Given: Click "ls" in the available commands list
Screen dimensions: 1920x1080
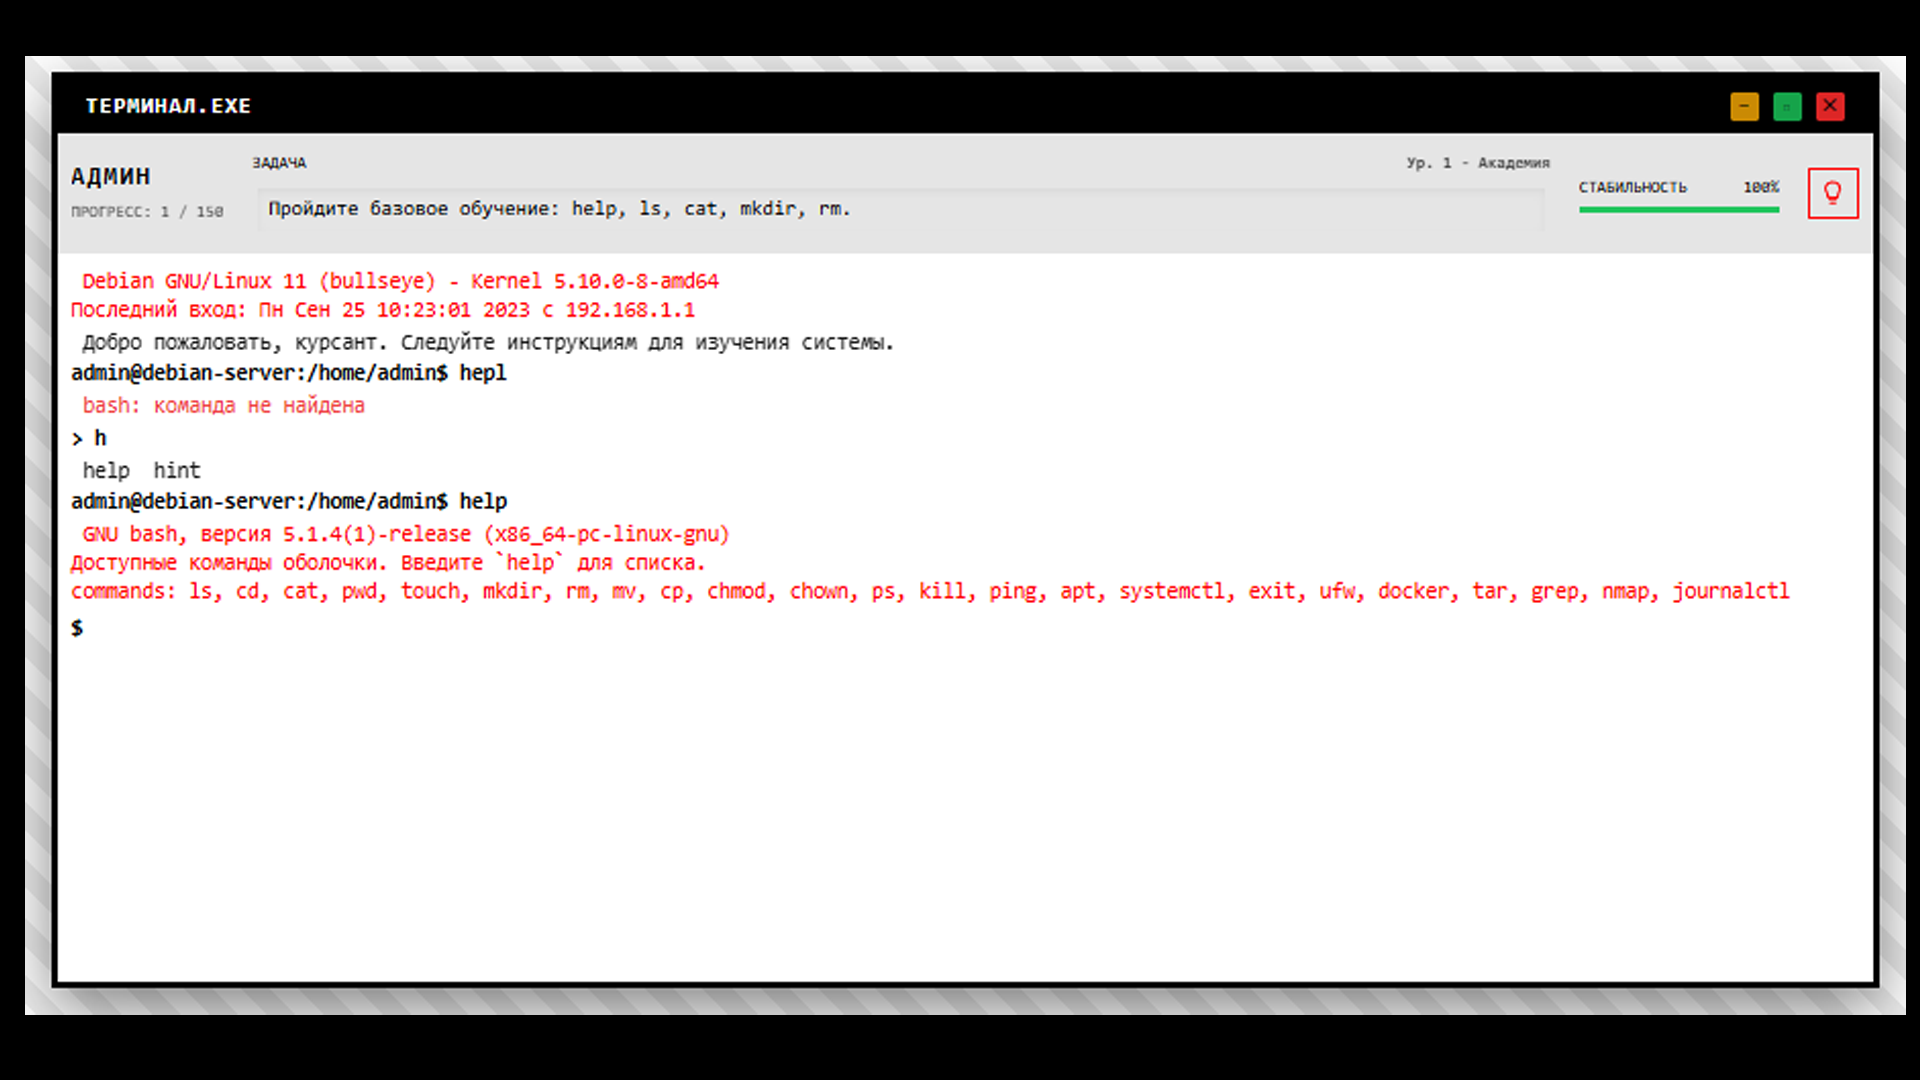Looking at the screenshot, I should click(198, 591).
